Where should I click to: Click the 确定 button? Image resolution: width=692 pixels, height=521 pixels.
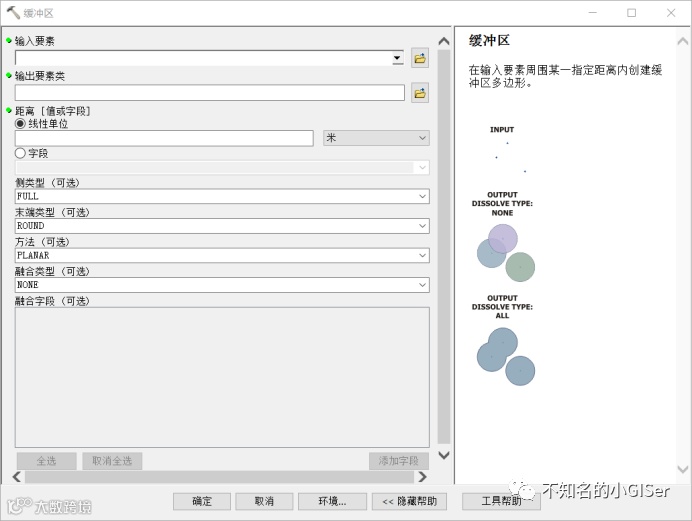[x=202, y=501]
